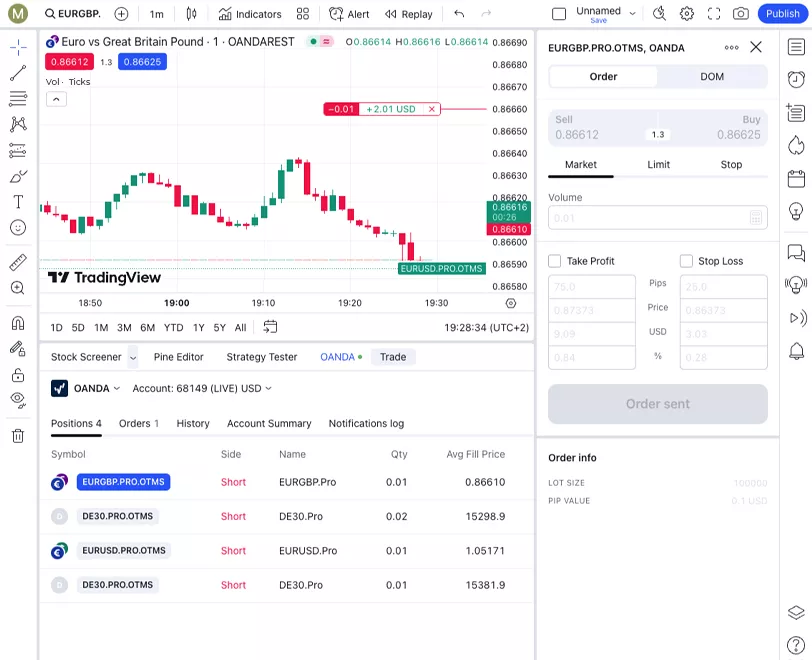Choose the text annotation tool
This screenshot has height=660, width=812.
pyautogui.click(x=16, y=202)
